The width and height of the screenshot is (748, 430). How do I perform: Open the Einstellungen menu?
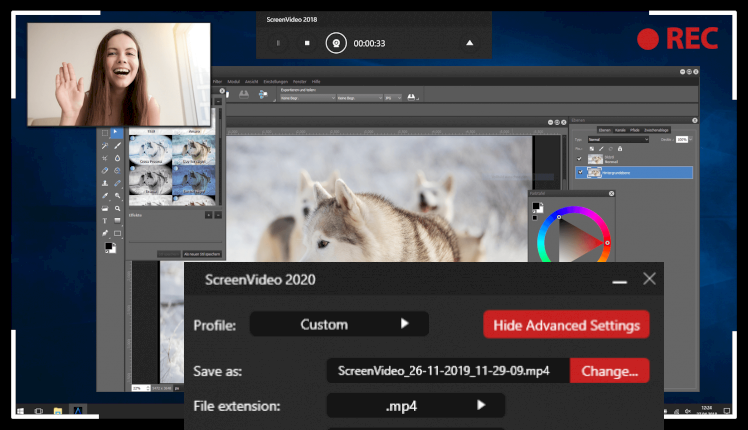(276, 82)
